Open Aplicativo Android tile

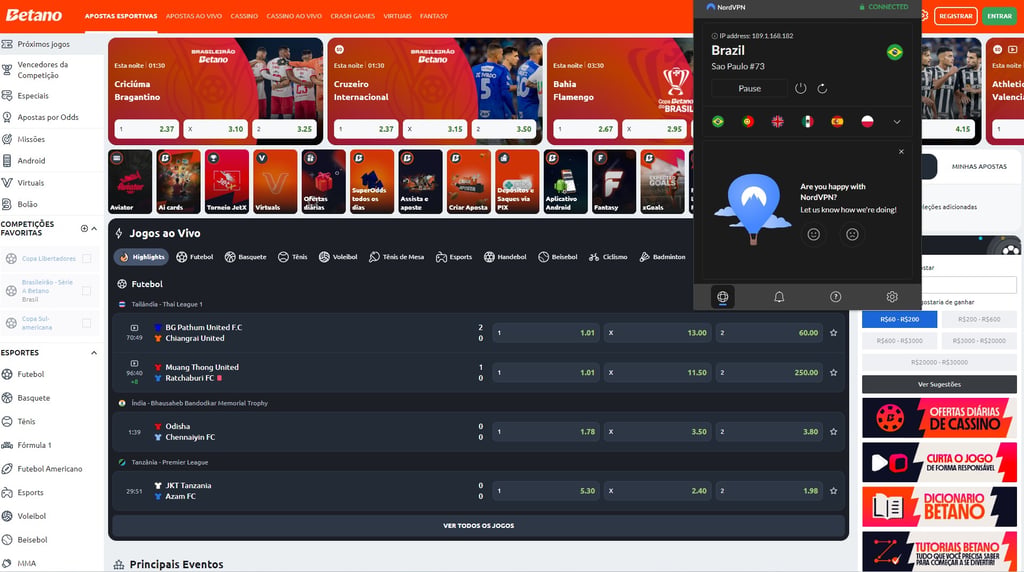tap(566, 182)
